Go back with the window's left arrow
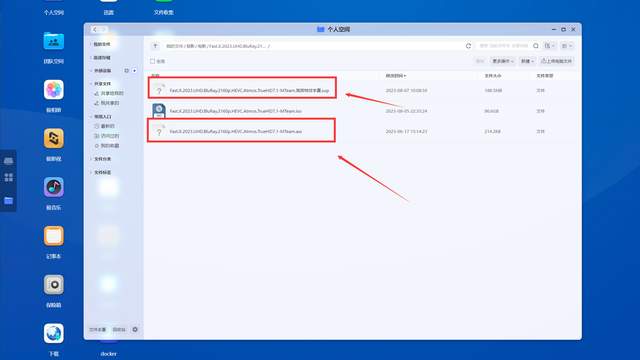 coord(95,29)
